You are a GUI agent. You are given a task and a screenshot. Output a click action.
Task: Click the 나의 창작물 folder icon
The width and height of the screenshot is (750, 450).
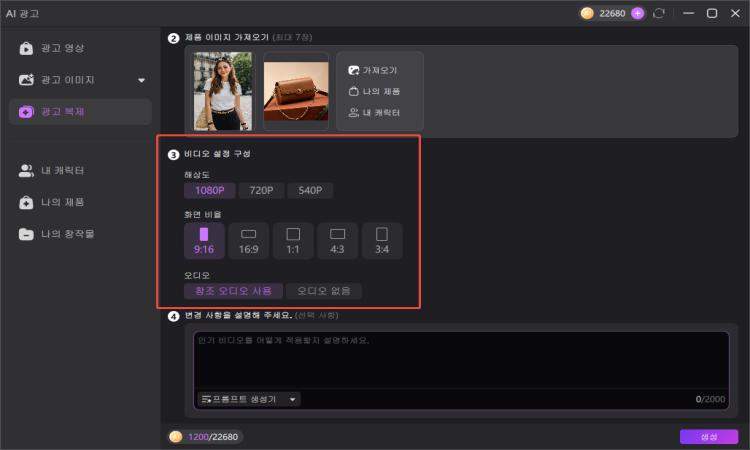pyautogui.click(x=26, y=234)
